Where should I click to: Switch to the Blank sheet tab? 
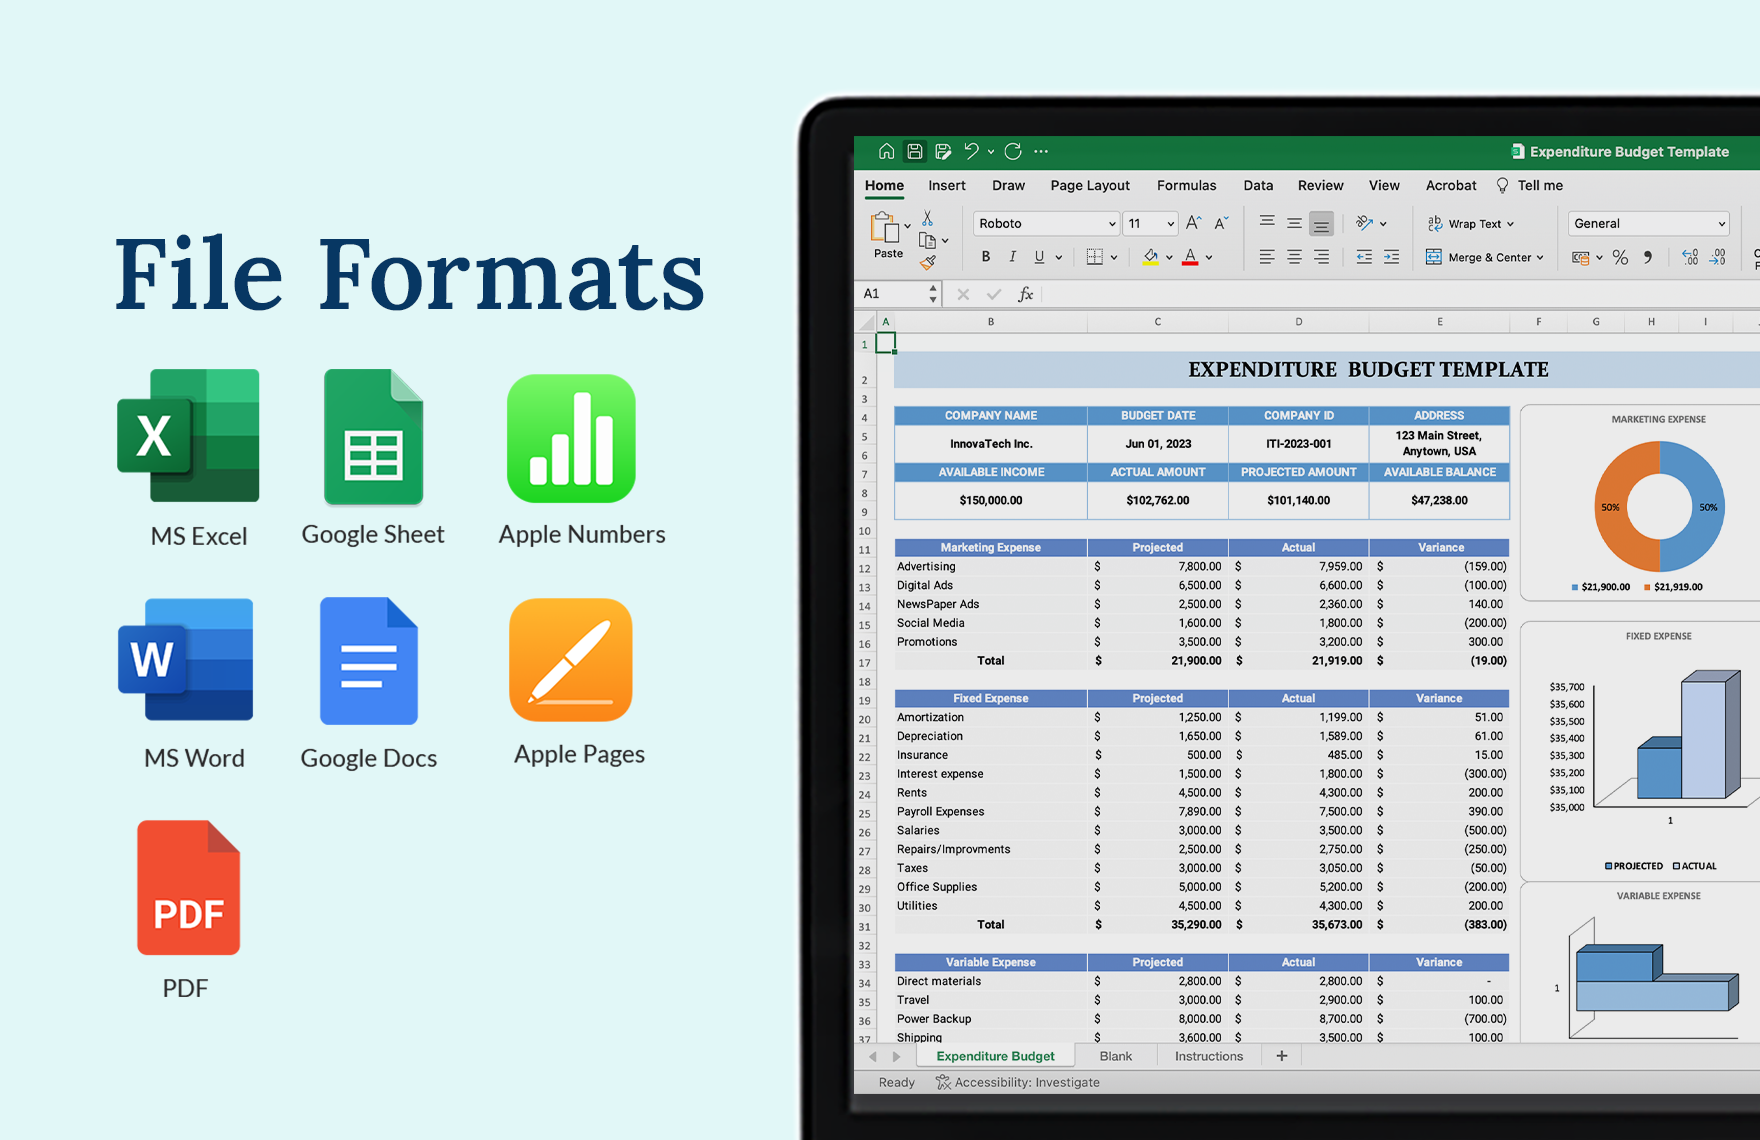pos(1115,1056)
